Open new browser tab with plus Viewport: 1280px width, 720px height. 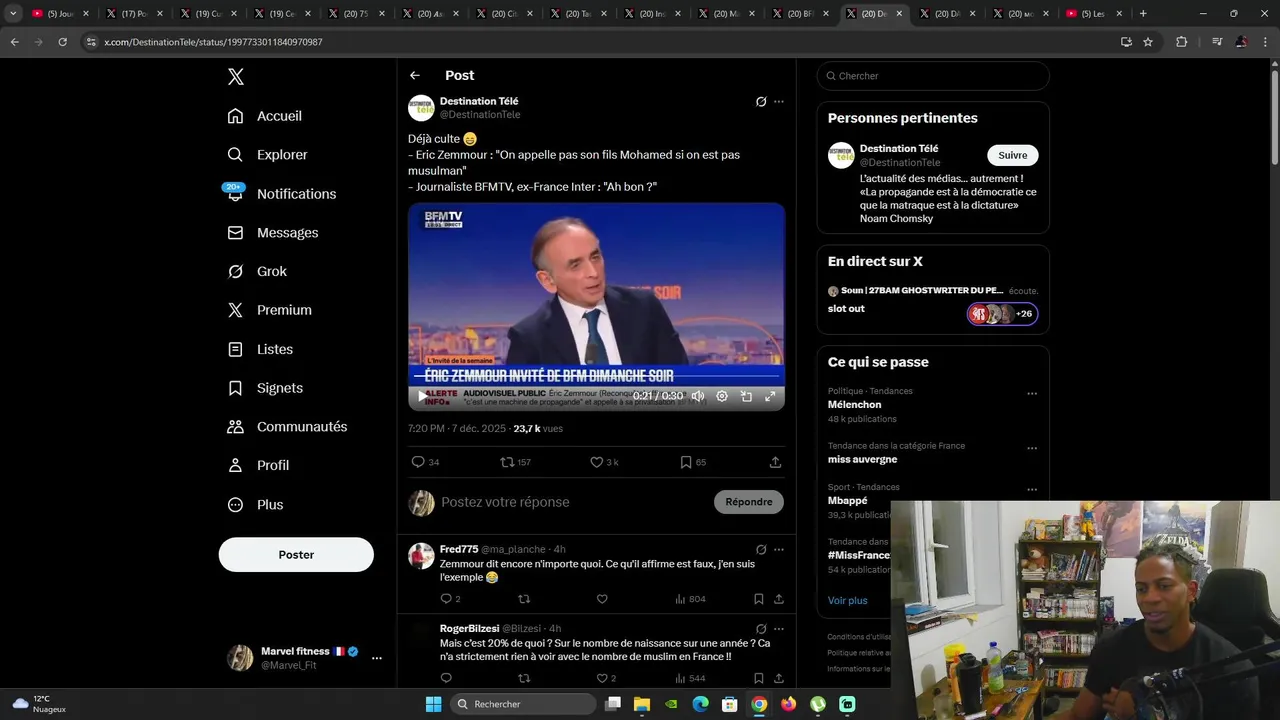(x=1143, y=14)
